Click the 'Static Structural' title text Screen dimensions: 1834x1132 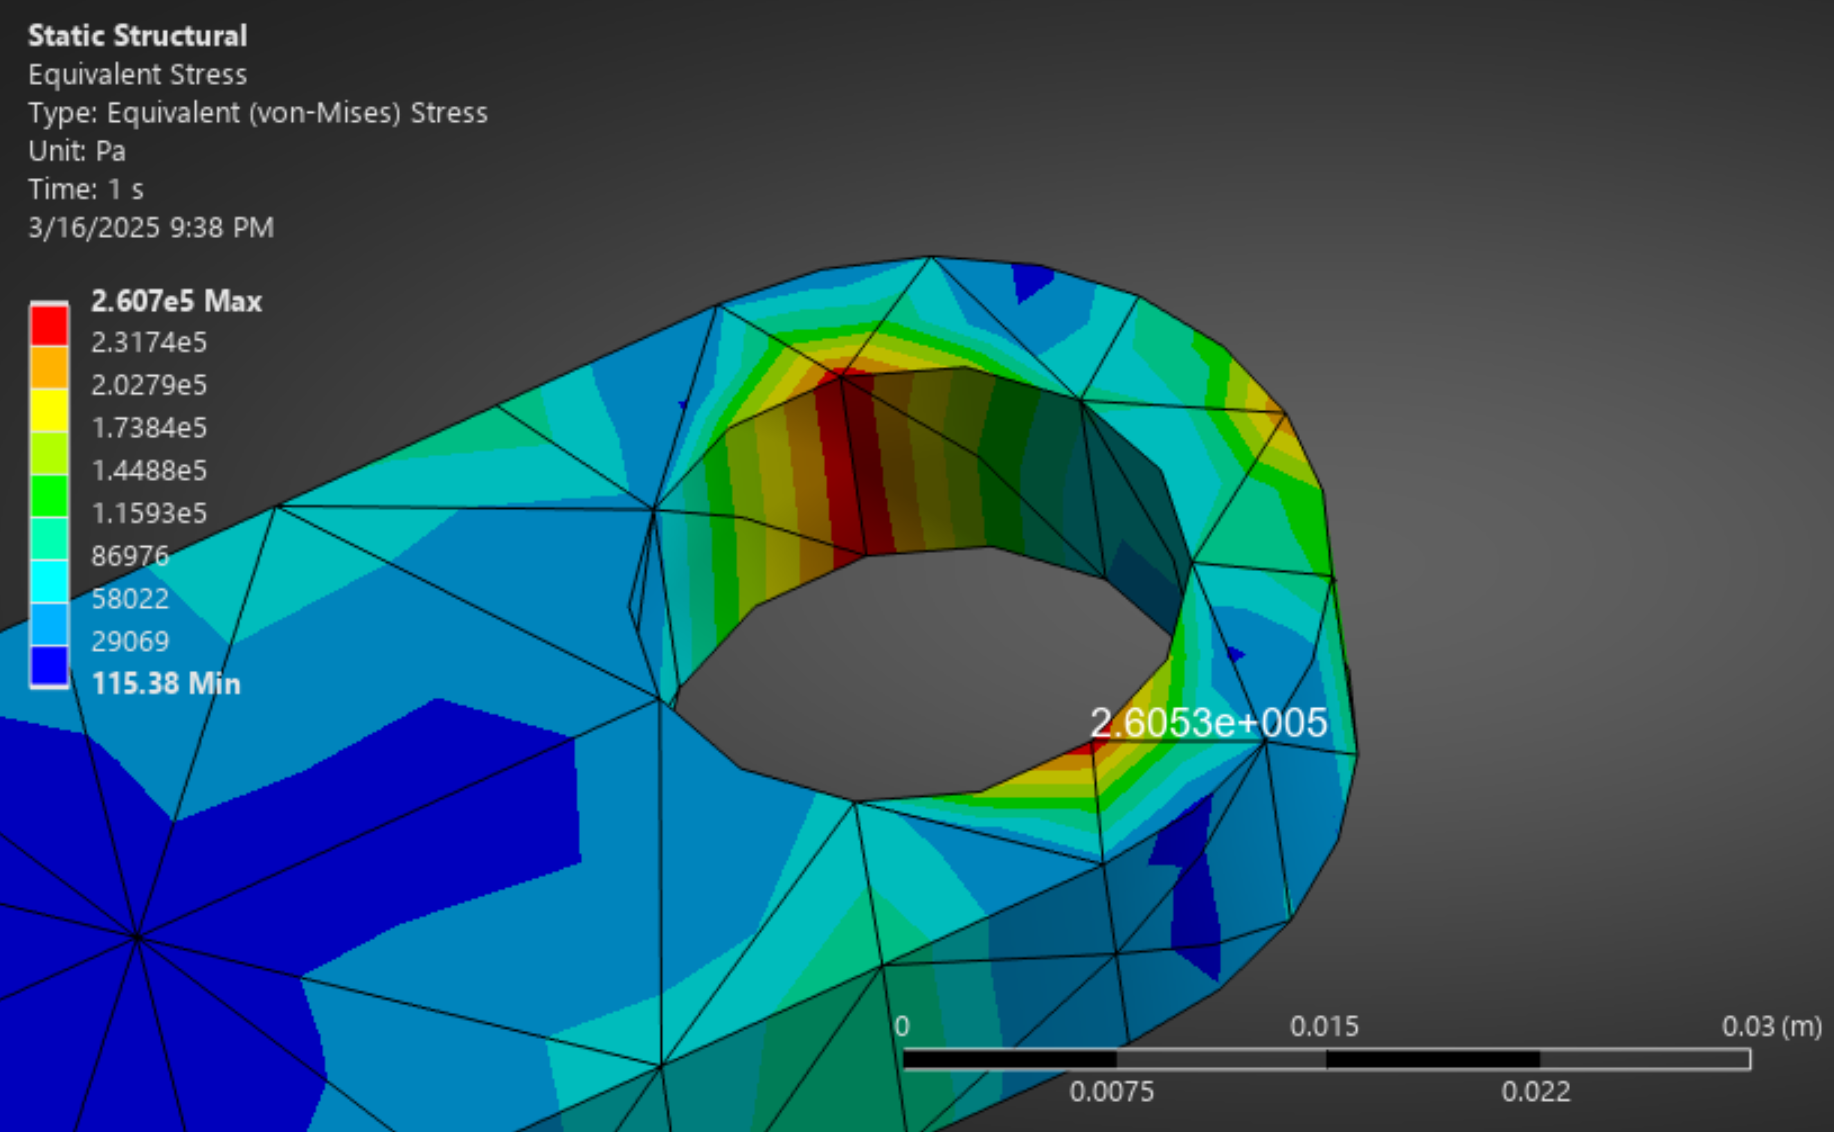[x=137, y=36]
